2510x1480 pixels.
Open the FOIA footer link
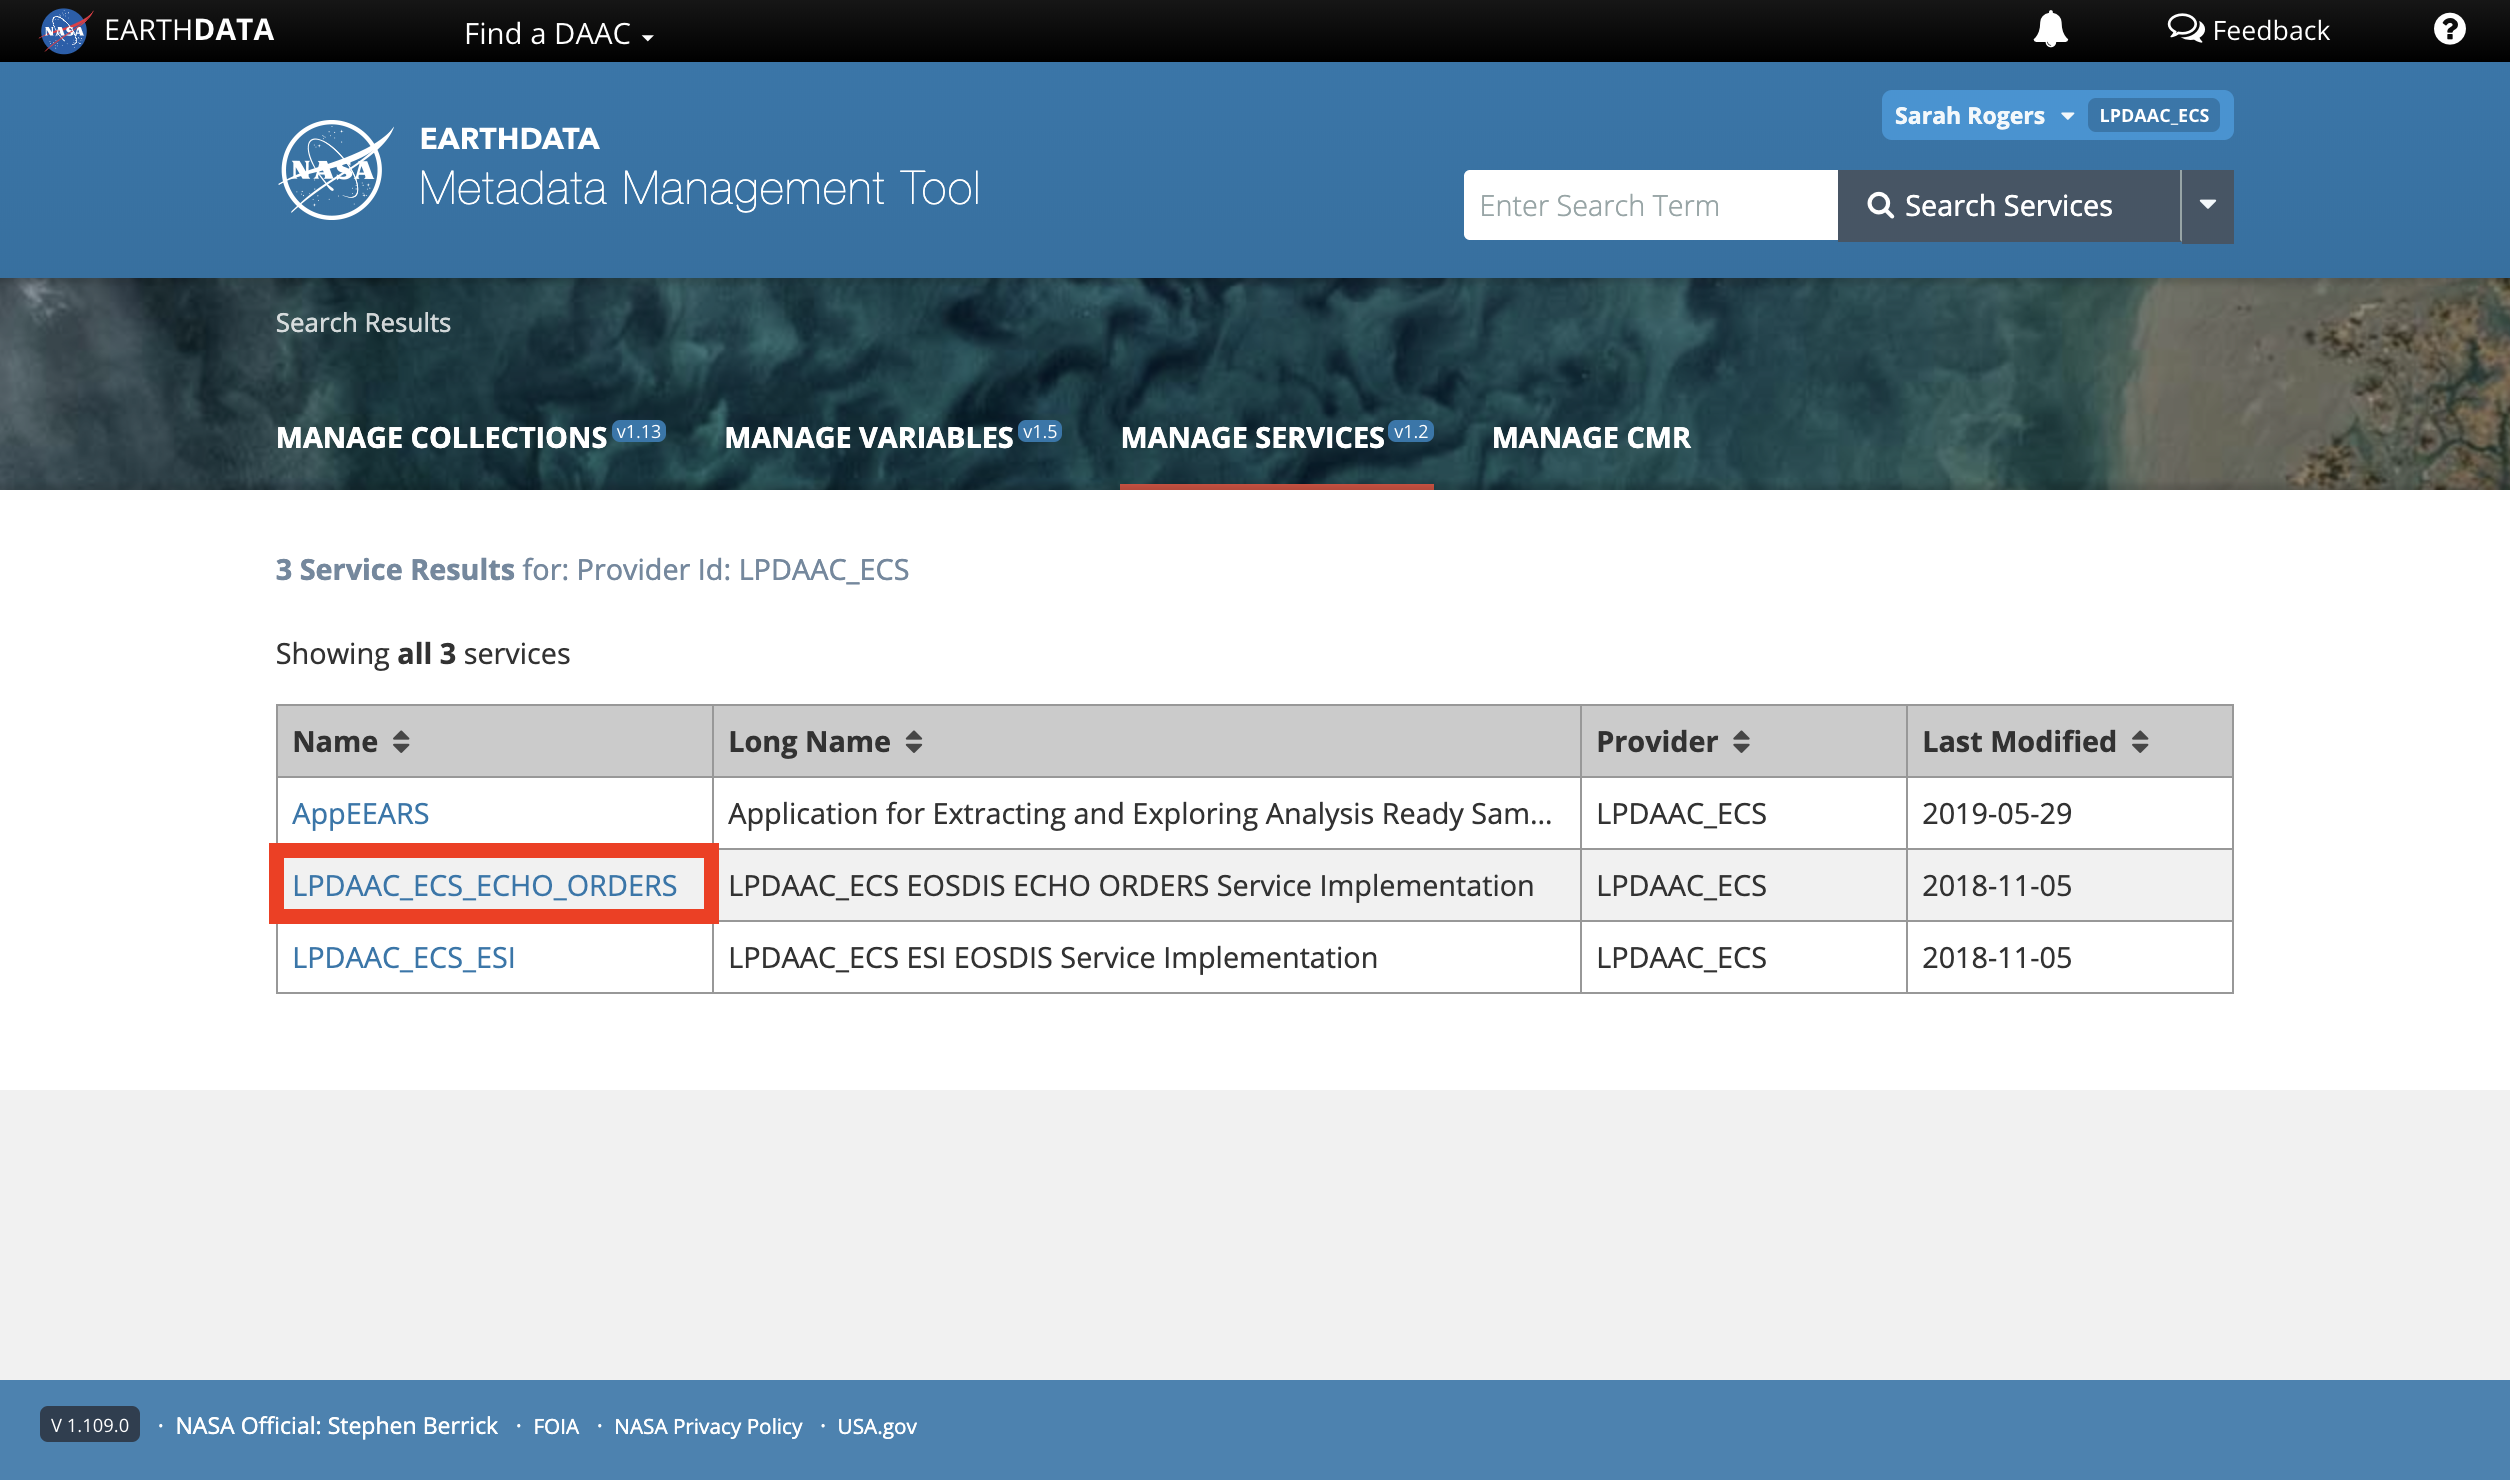pyautogui.click(x=556, y=1426)
